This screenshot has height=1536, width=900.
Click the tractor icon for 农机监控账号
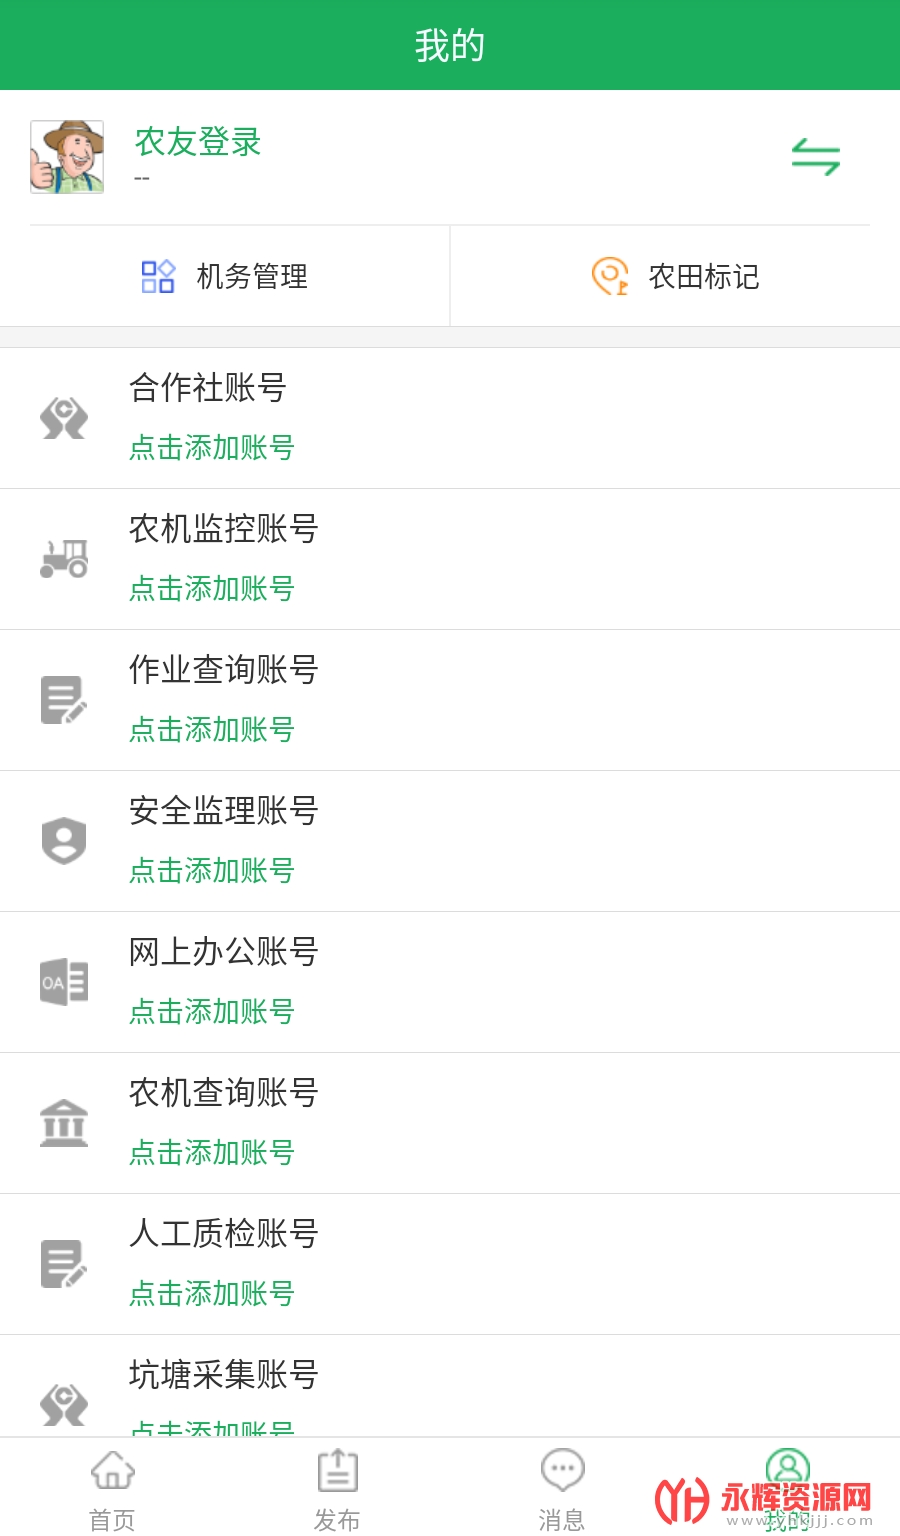(x=64, y=559)
